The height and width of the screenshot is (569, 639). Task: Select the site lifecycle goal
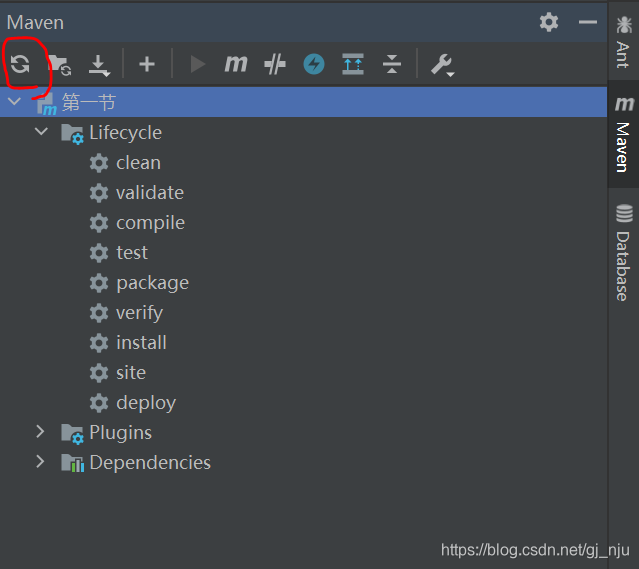click(x=131, y=373)
